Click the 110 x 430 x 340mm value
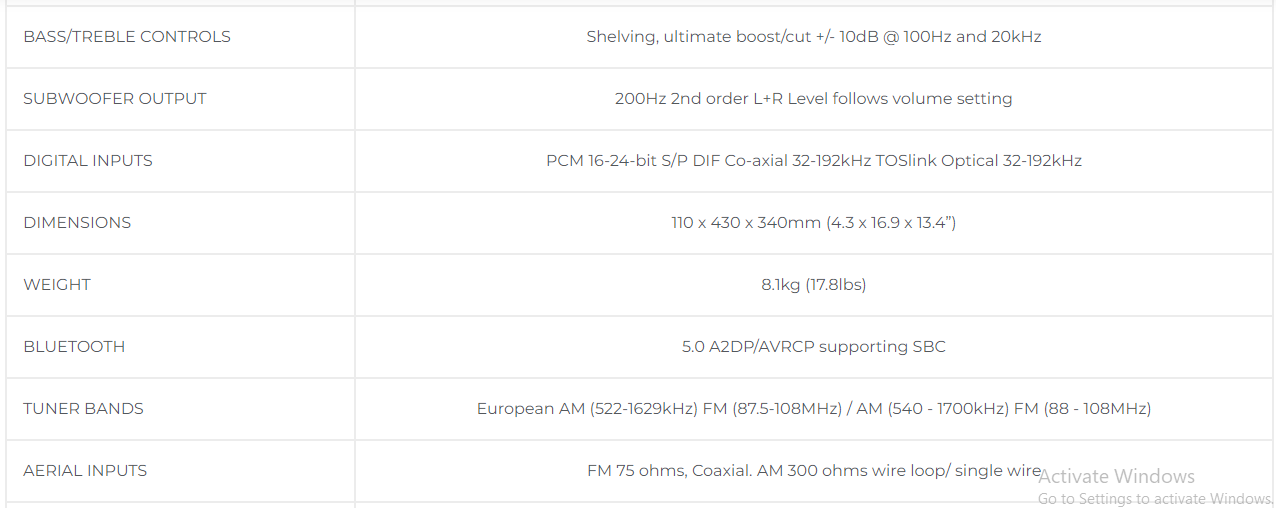Viewport: 1276px width, 508px height. [745, 223]
